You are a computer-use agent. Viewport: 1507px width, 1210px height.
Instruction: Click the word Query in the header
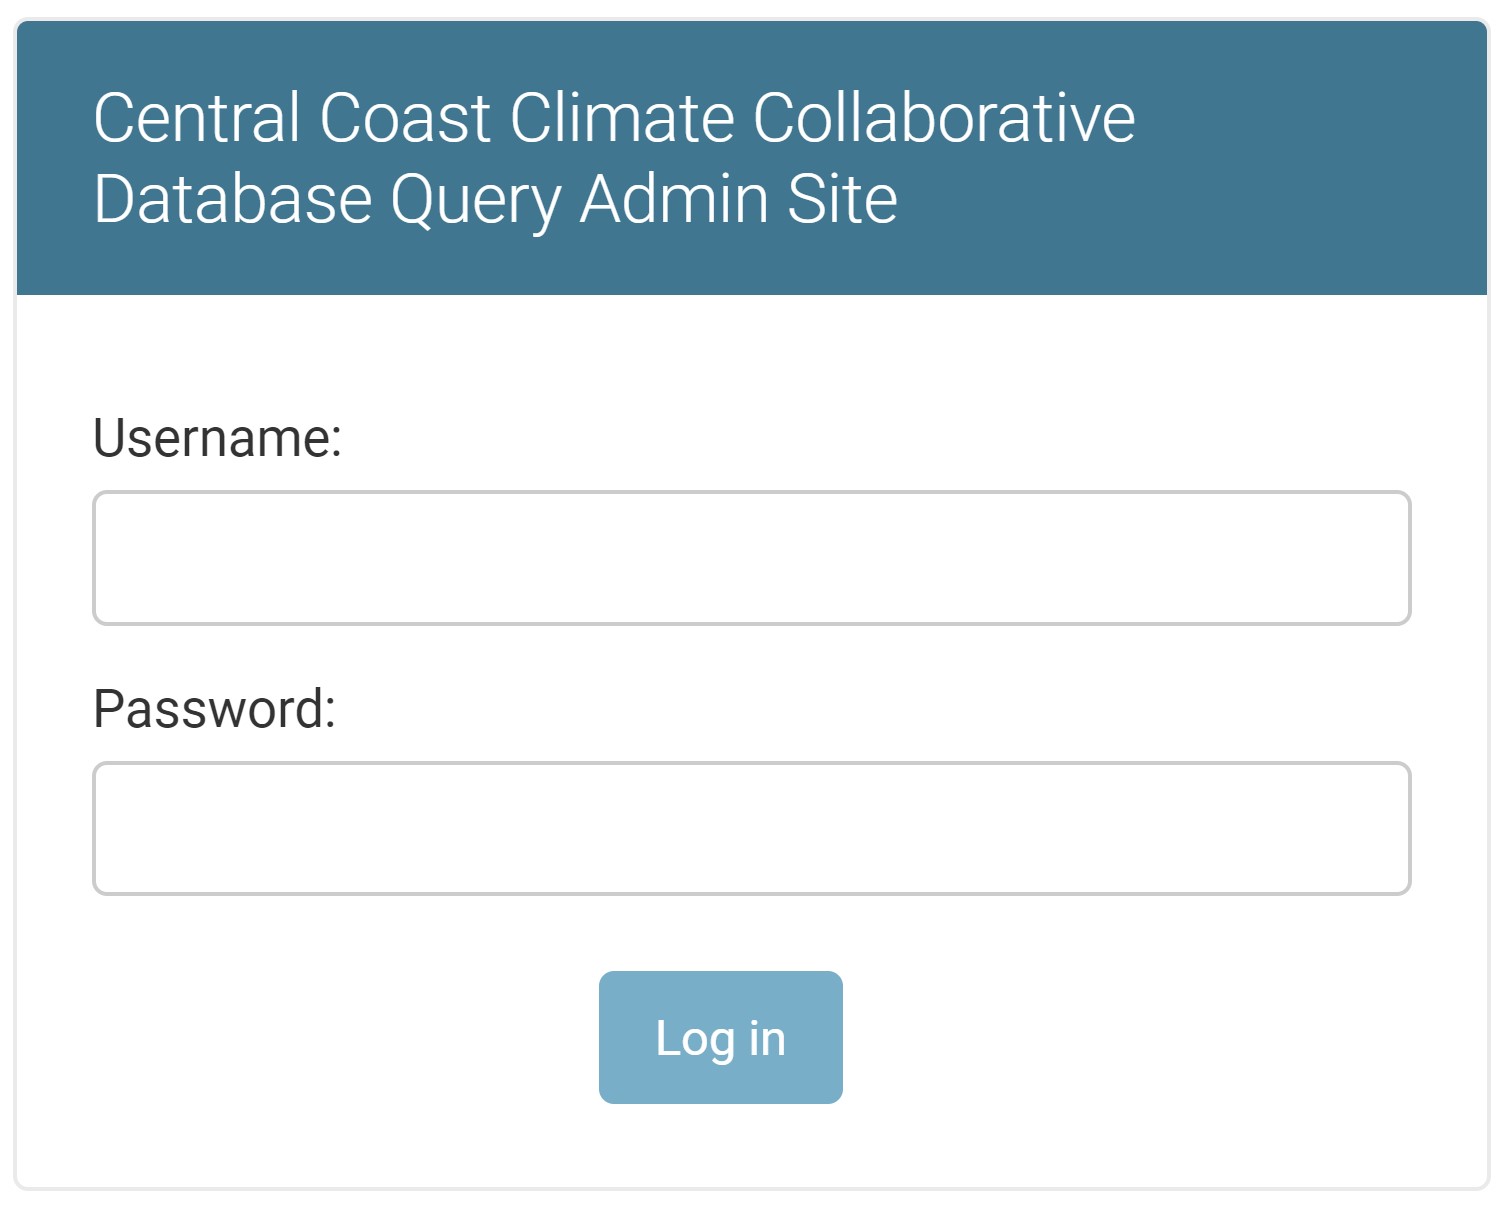[476, 199]
